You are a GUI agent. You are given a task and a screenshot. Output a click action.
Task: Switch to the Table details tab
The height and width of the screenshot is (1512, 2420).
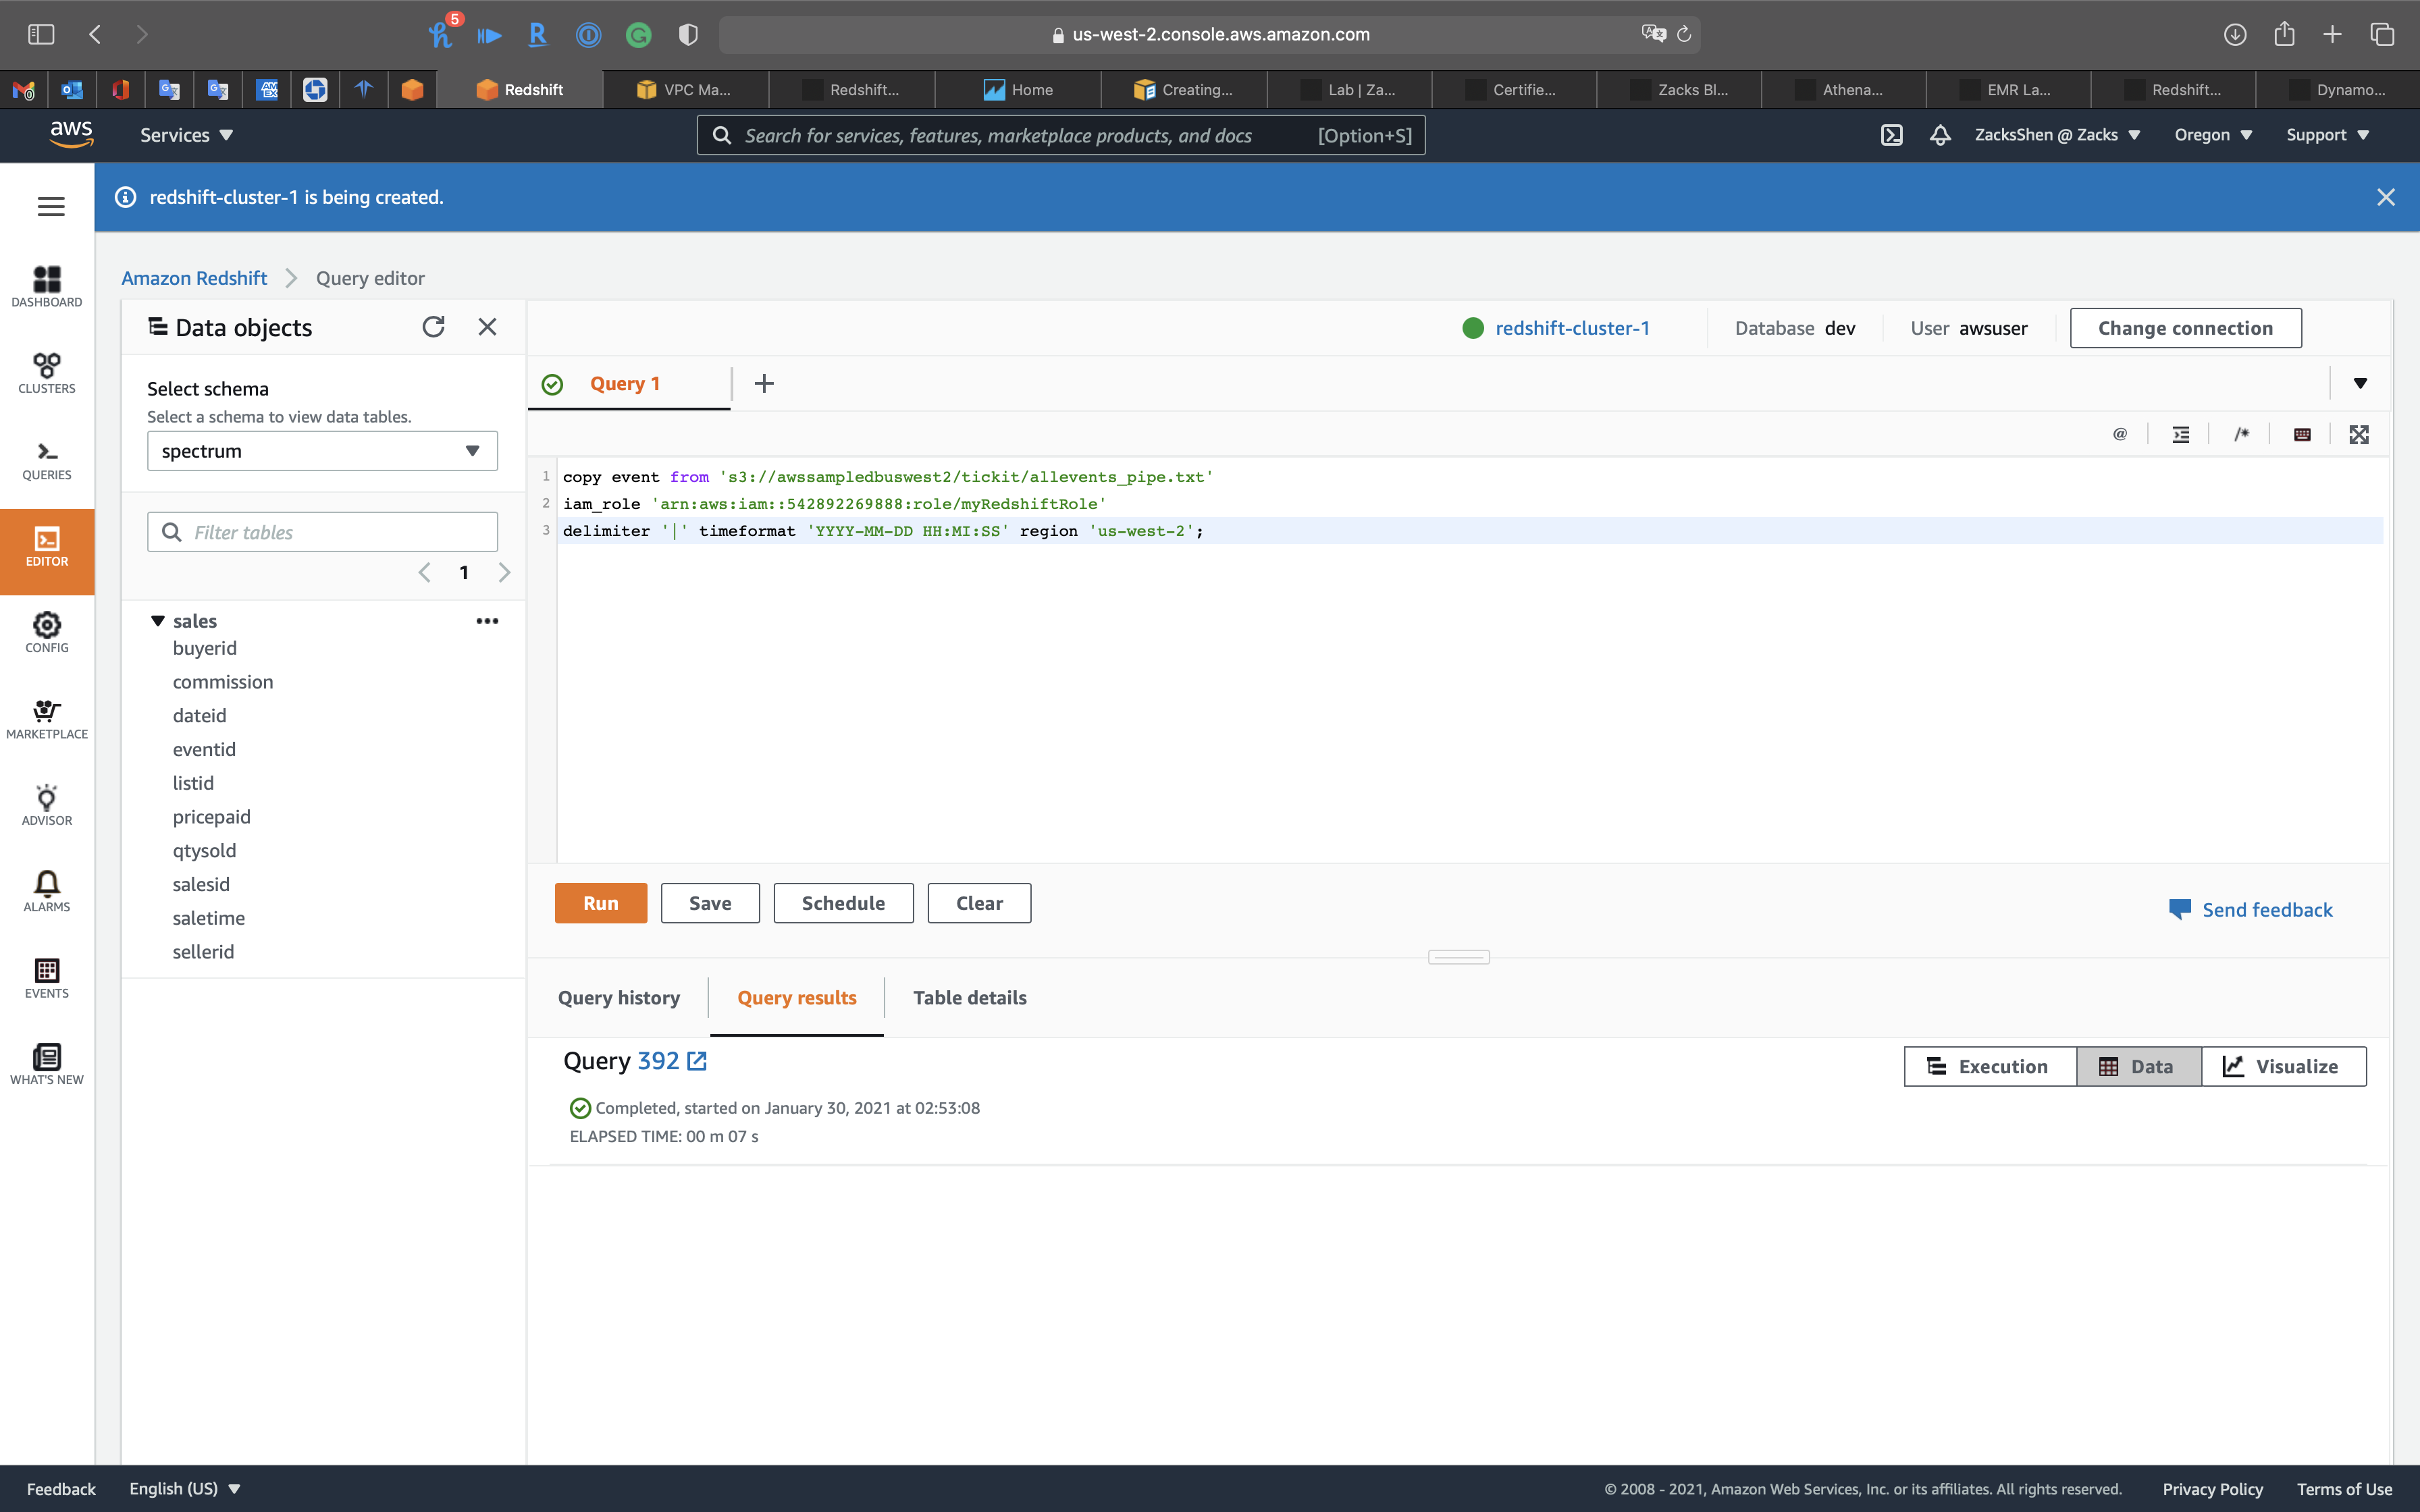tap(969, 997)
